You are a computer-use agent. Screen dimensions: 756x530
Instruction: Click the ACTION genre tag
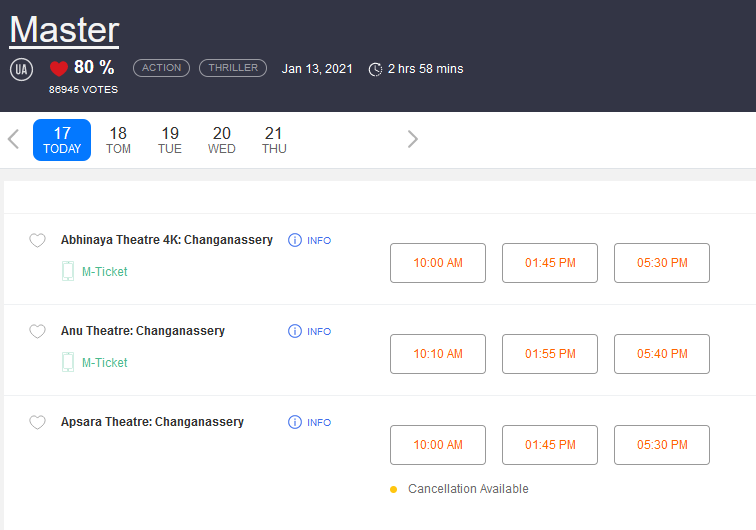162,68
